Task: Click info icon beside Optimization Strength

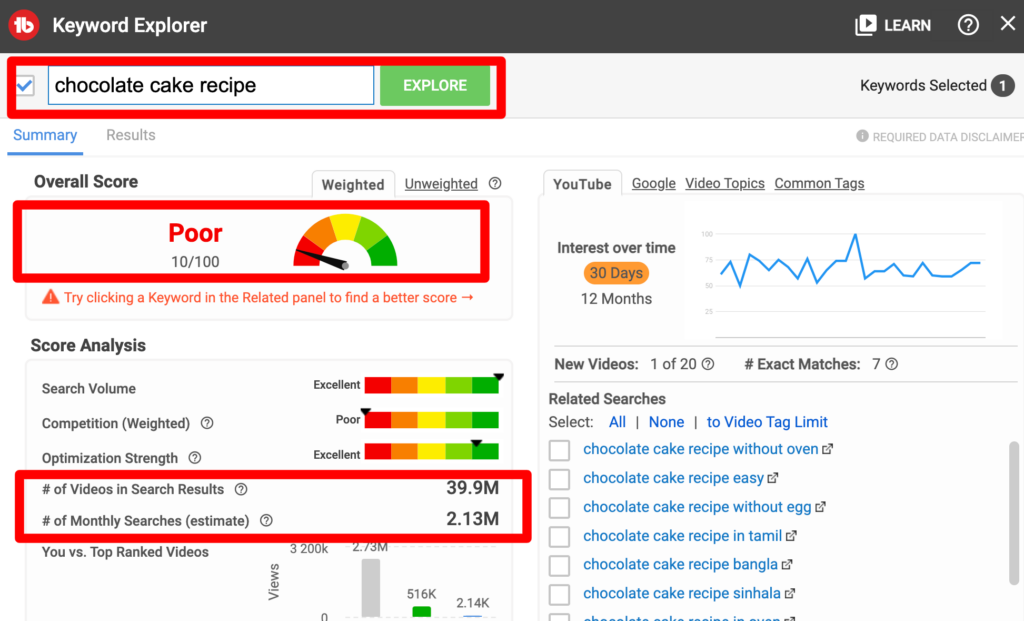Action: tap(195, 458)
